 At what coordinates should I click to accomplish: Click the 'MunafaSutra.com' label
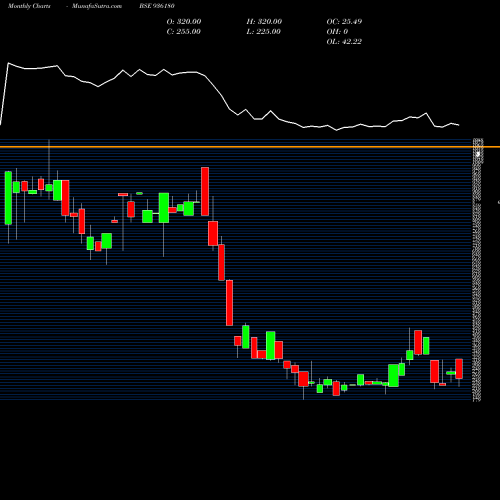[97, 6]
